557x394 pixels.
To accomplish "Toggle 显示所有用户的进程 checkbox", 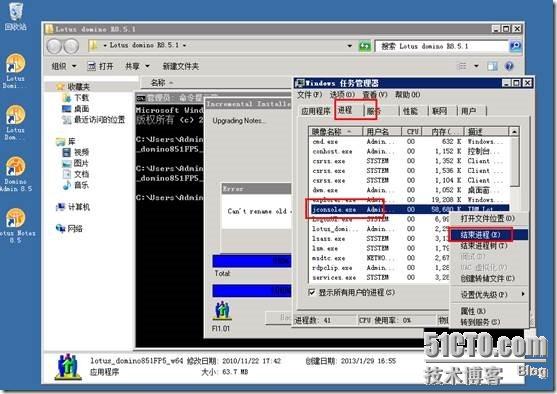I will 312,292.
